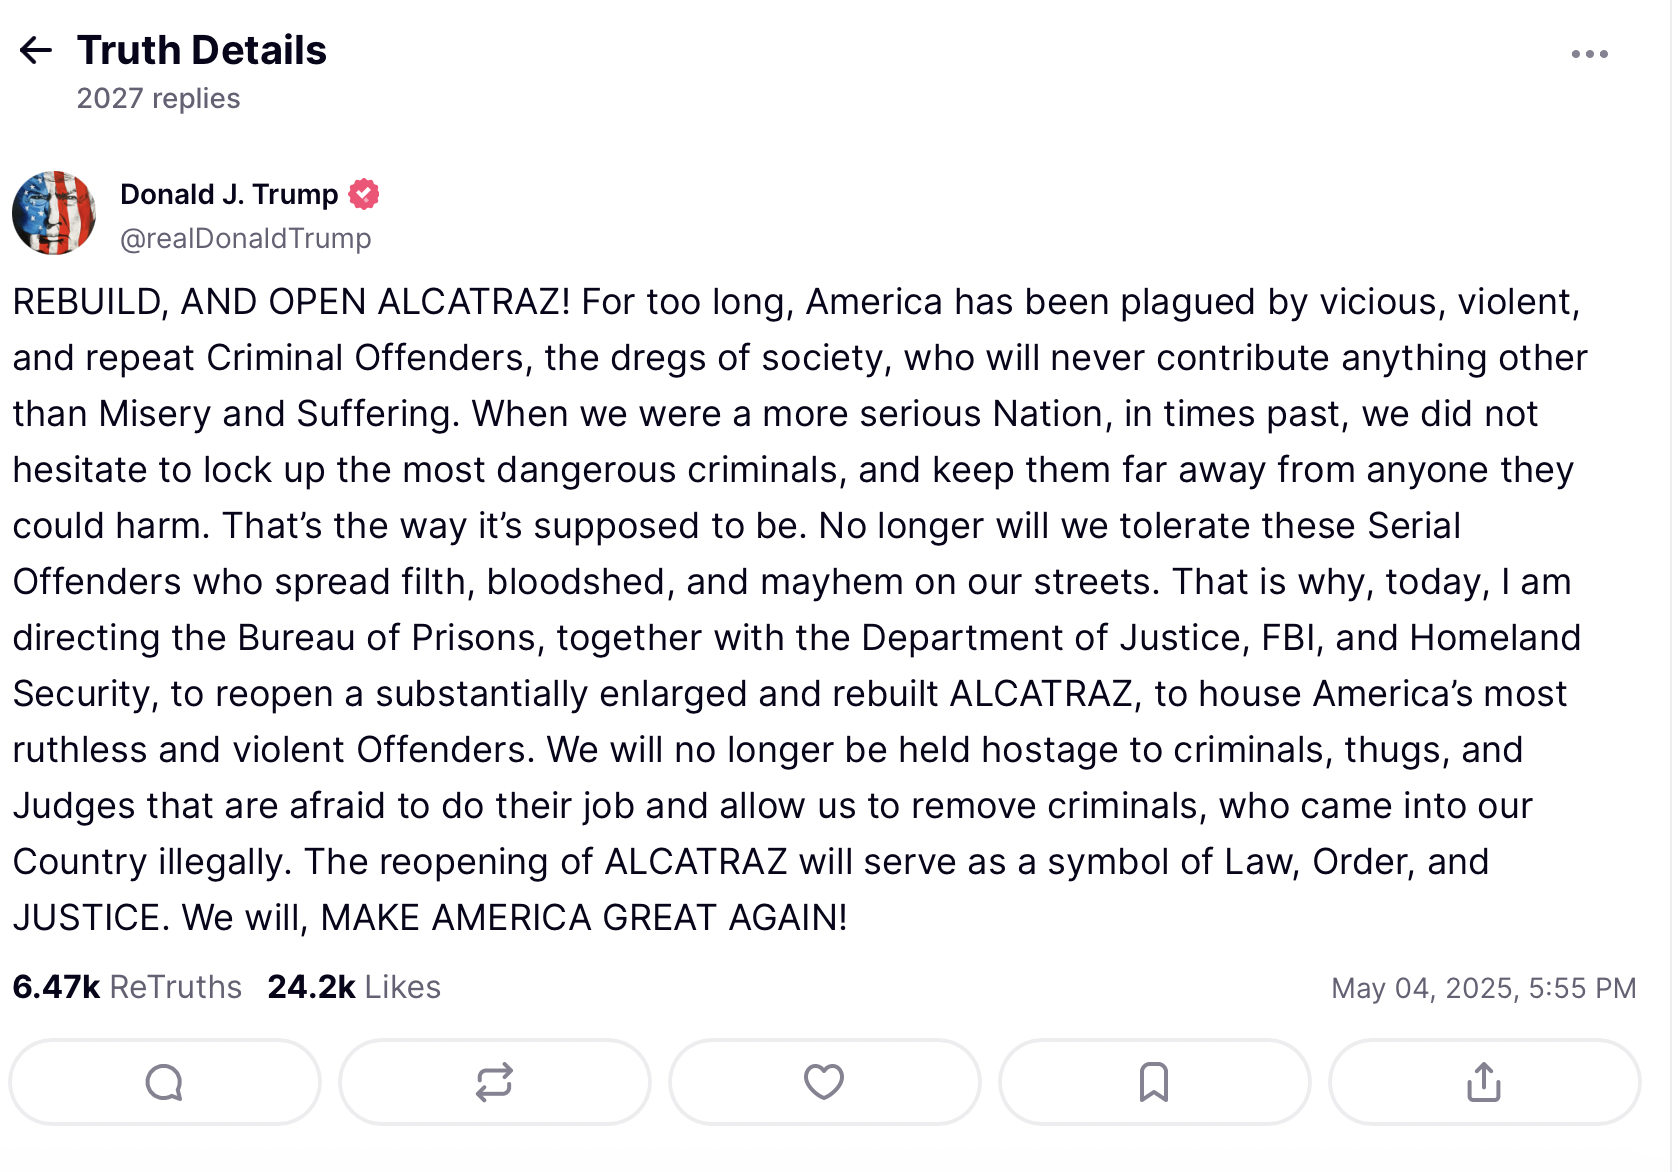Viewport: 1678px width, 1172px height.
Task: Open Donald J. Trump's profile avatar
Action: click(x=54, y=213)
